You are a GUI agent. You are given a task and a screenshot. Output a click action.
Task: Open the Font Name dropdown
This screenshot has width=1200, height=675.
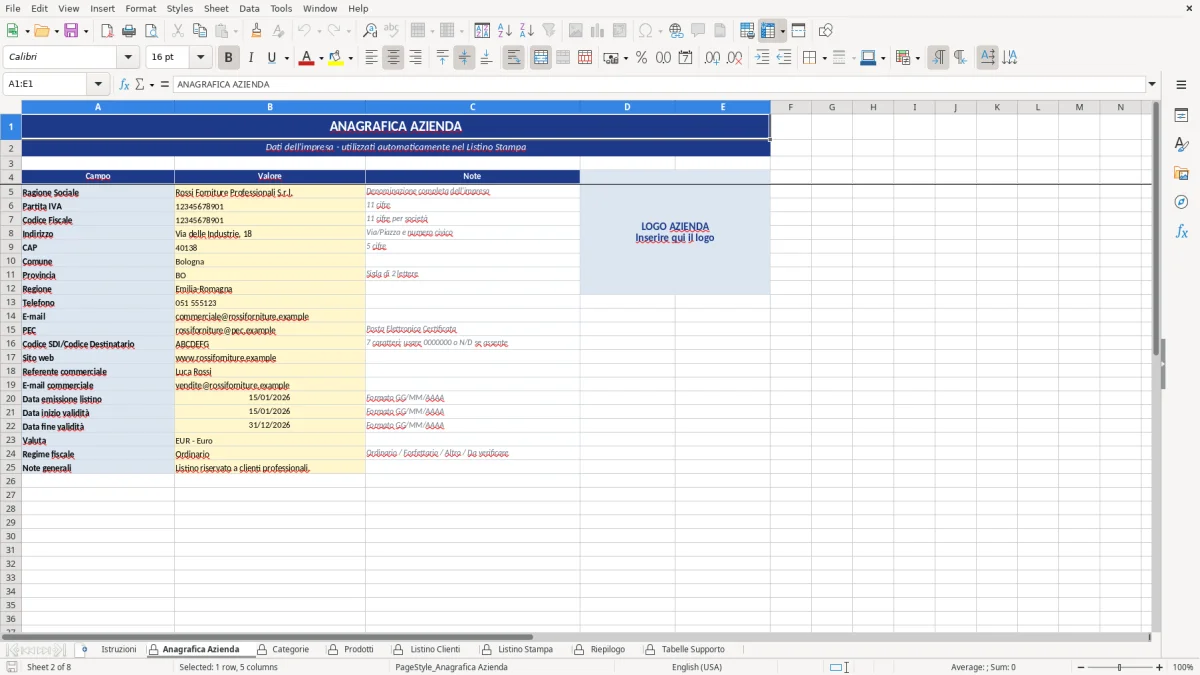[128, 58]
